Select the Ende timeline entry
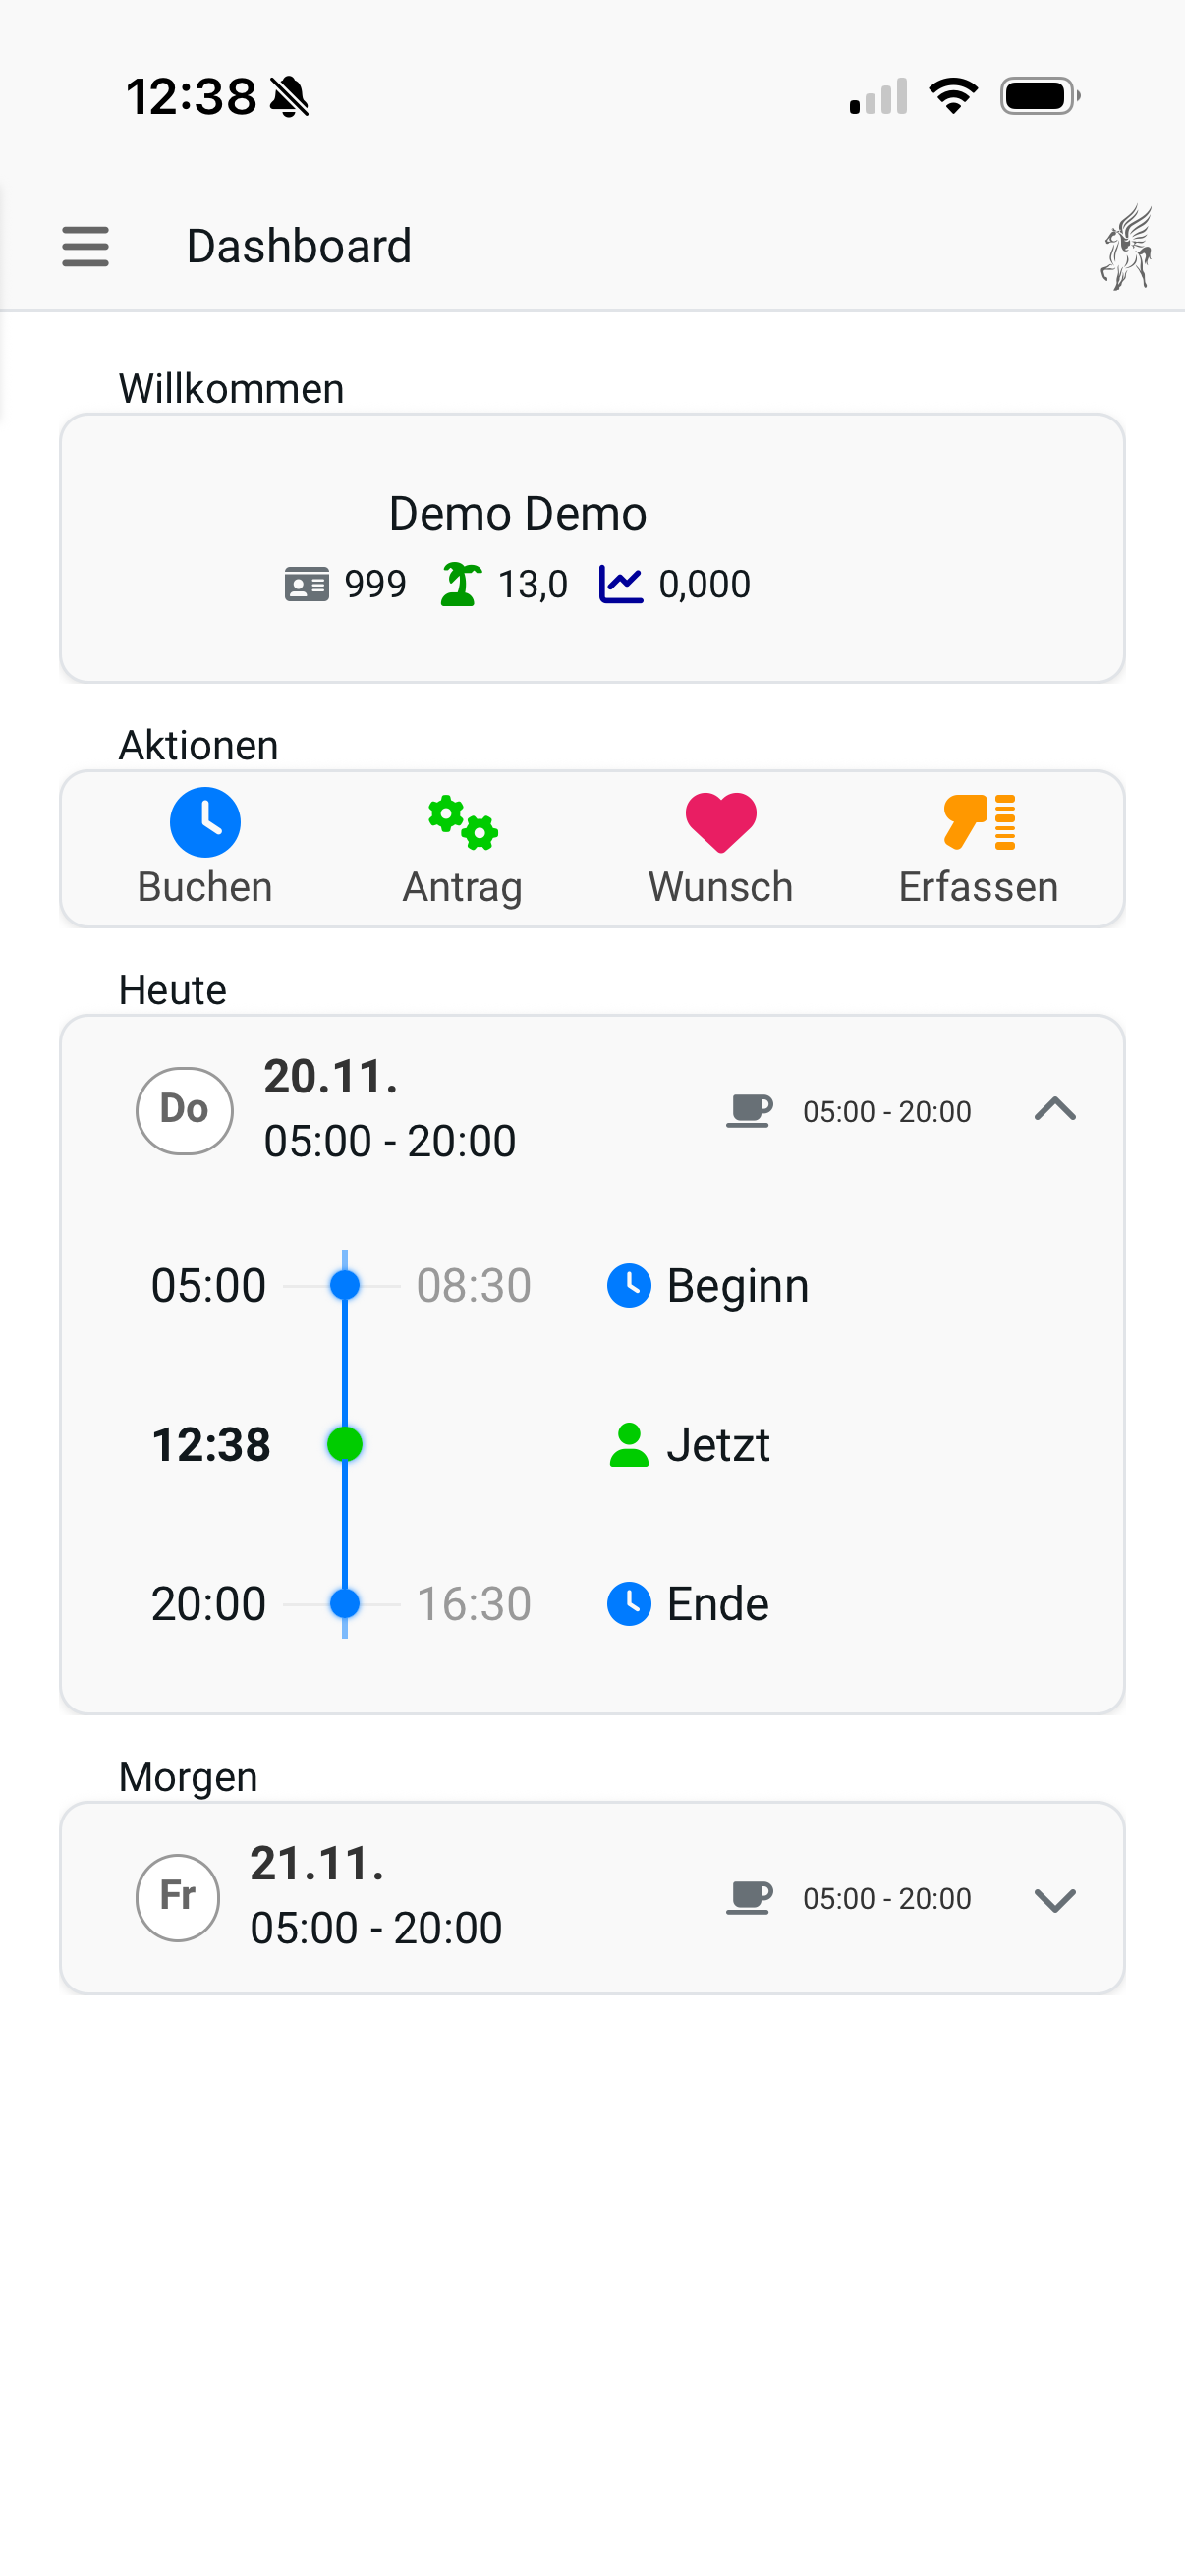1185x2576 pixels. pos(688,1604)
